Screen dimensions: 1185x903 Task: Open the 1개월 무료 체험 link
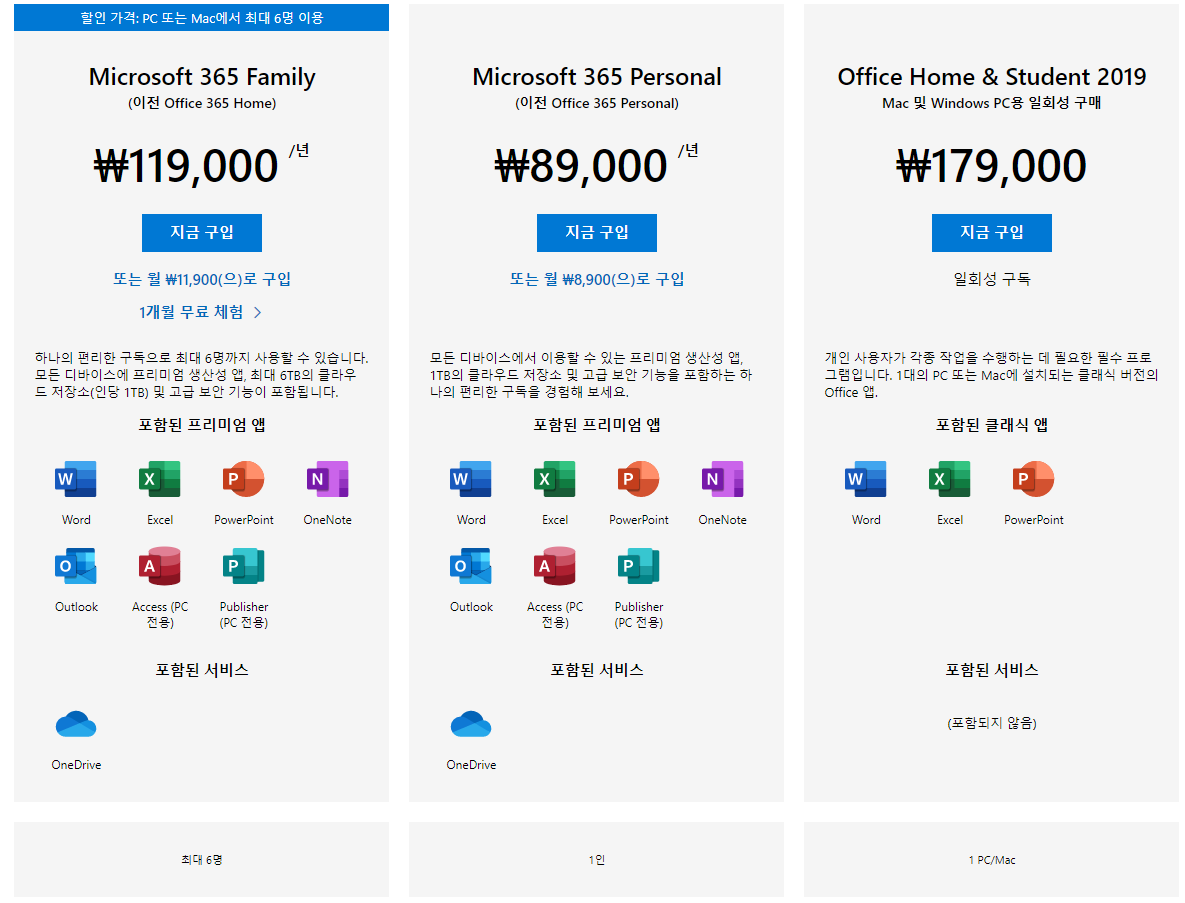191,312
